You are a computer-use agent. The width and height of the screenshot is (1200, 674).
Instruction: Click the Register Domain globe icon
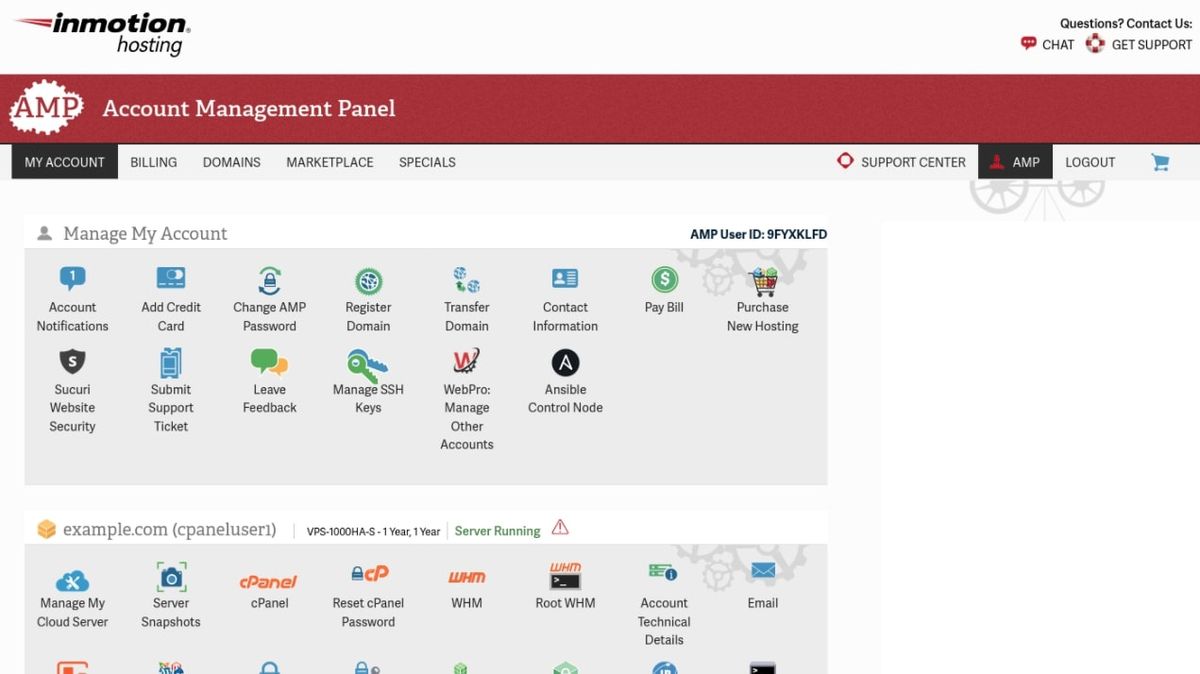click(368, 278)
